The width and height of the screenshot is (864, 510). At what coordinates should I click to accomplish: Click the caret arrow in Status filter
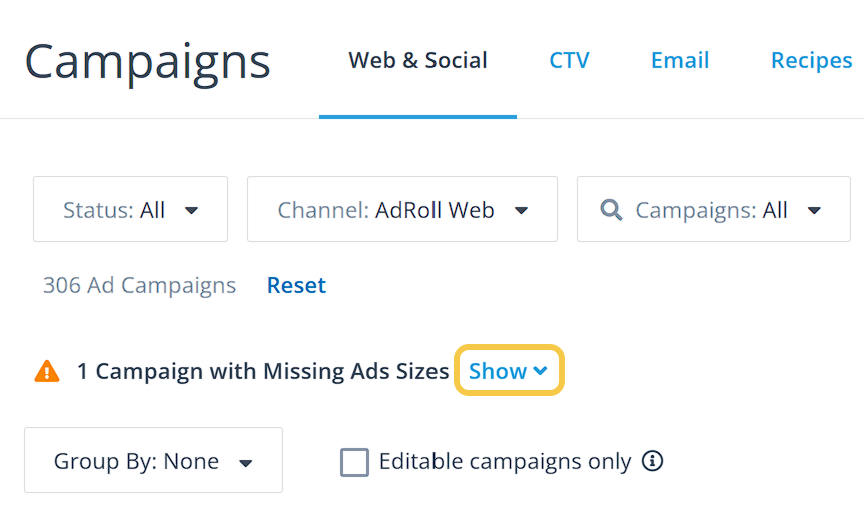[192, 211]
